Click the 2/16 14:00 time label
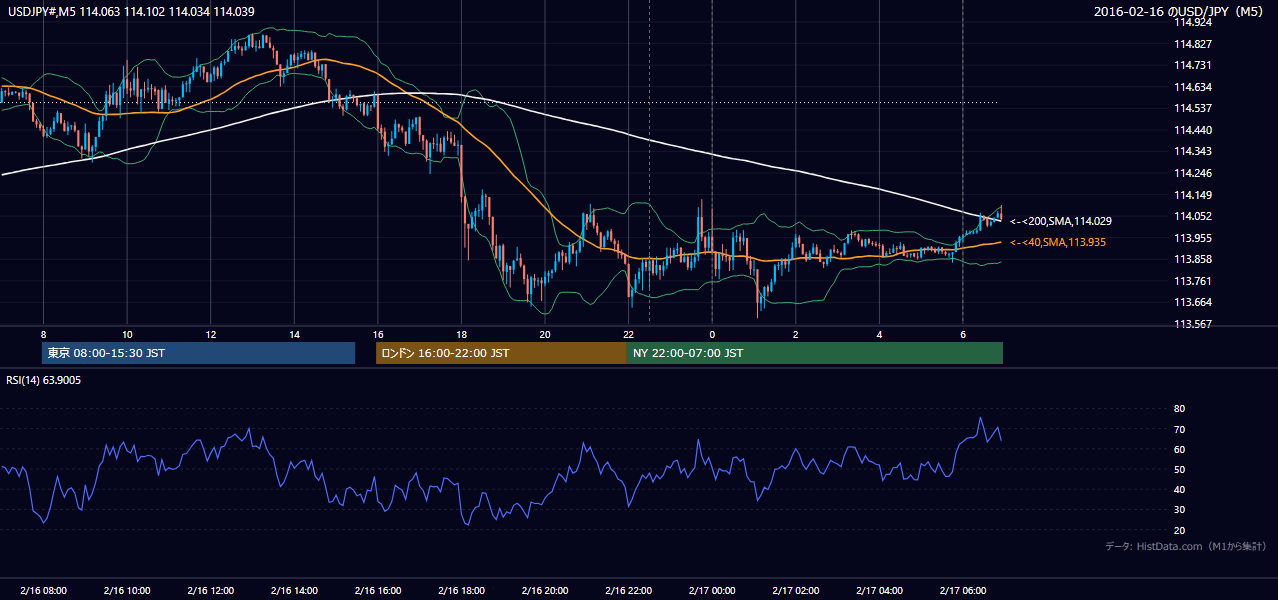 point(294,590)
